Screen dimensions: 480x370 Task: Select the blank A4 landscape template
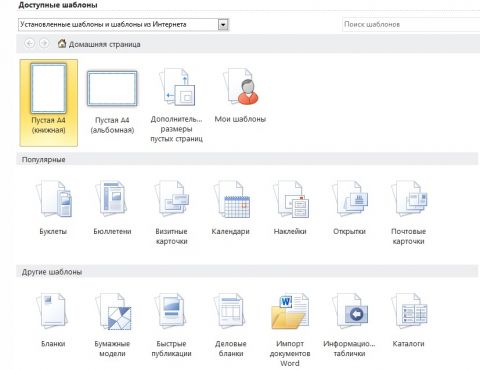point(112,102)
